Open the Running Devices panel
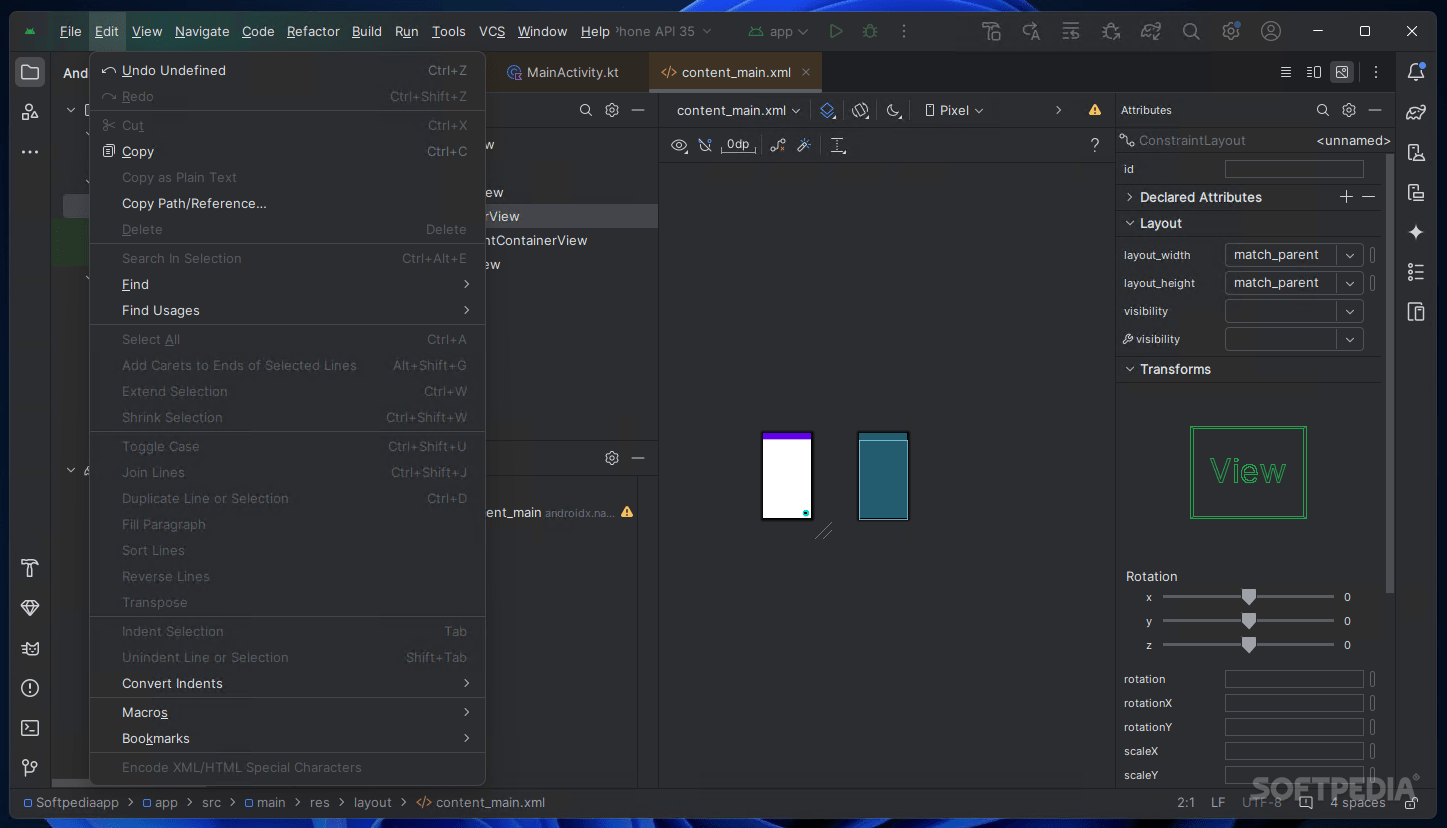This screenshot has width=1447, height=828. pos(1417,193)
